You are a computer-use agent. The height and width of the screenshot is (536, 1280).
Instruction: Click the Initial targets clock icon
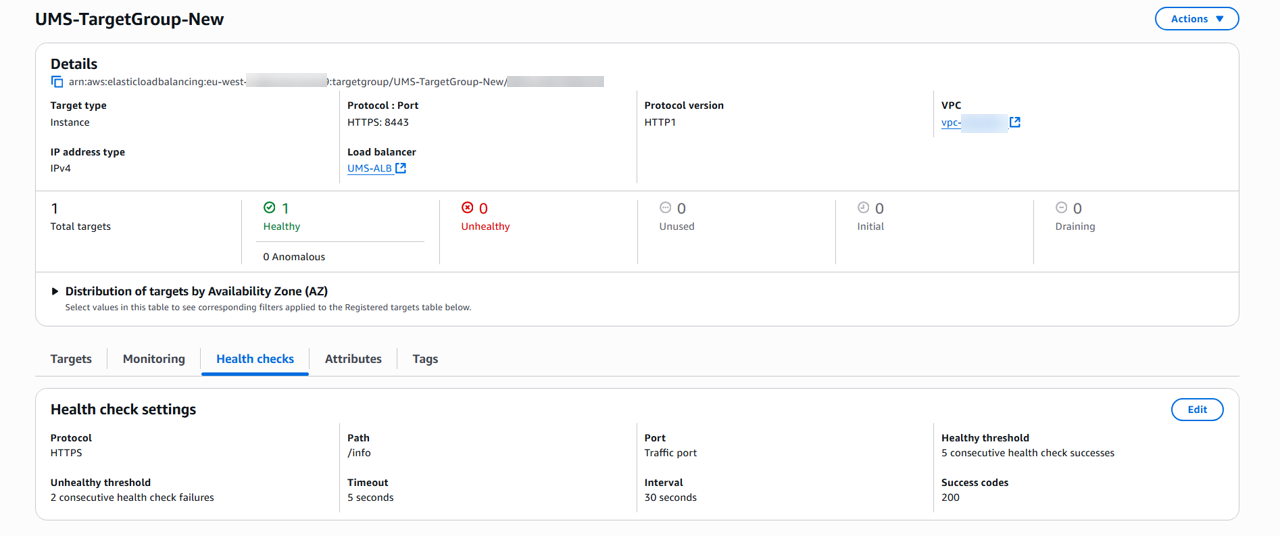(863, 208)
